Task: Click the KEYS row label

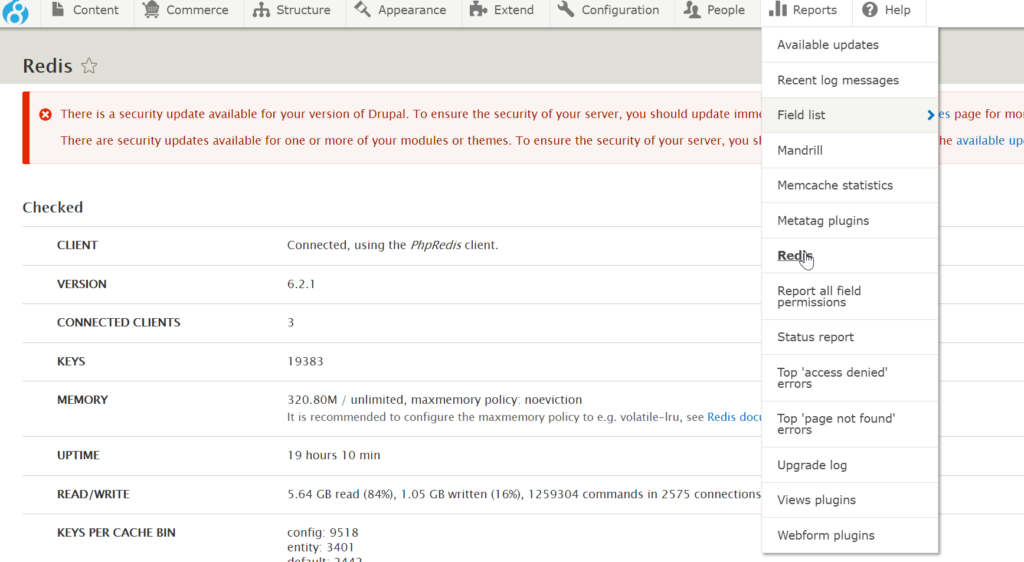Action: [71, 361]
